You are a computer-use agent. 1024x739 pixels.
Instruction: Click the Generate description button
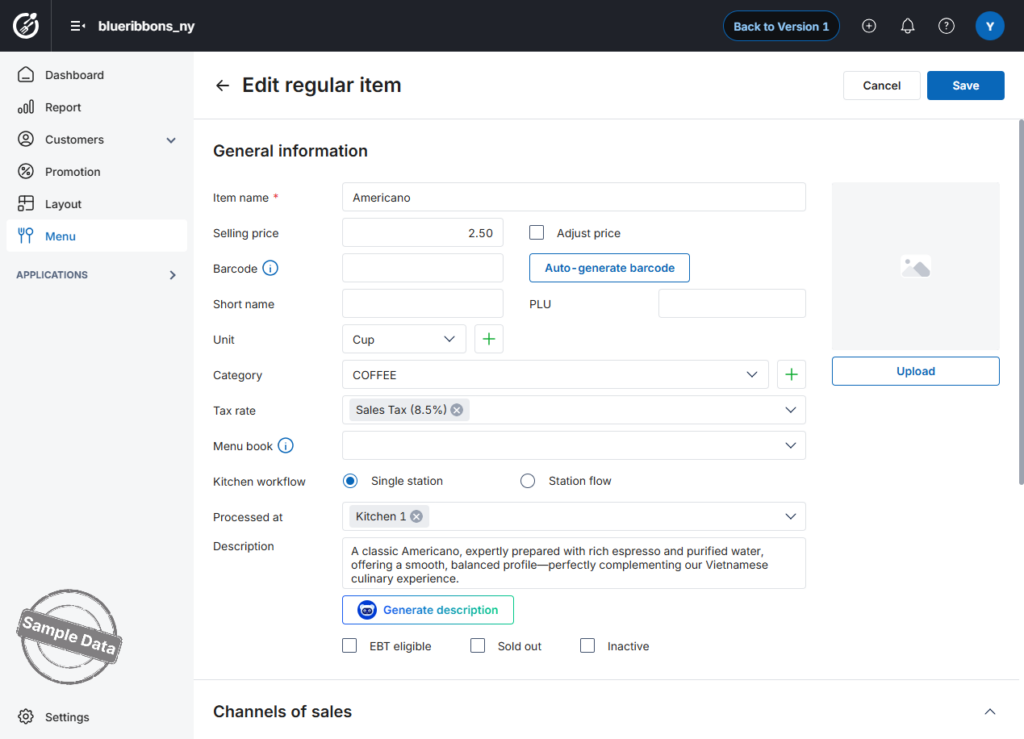(x=428, y=610)
